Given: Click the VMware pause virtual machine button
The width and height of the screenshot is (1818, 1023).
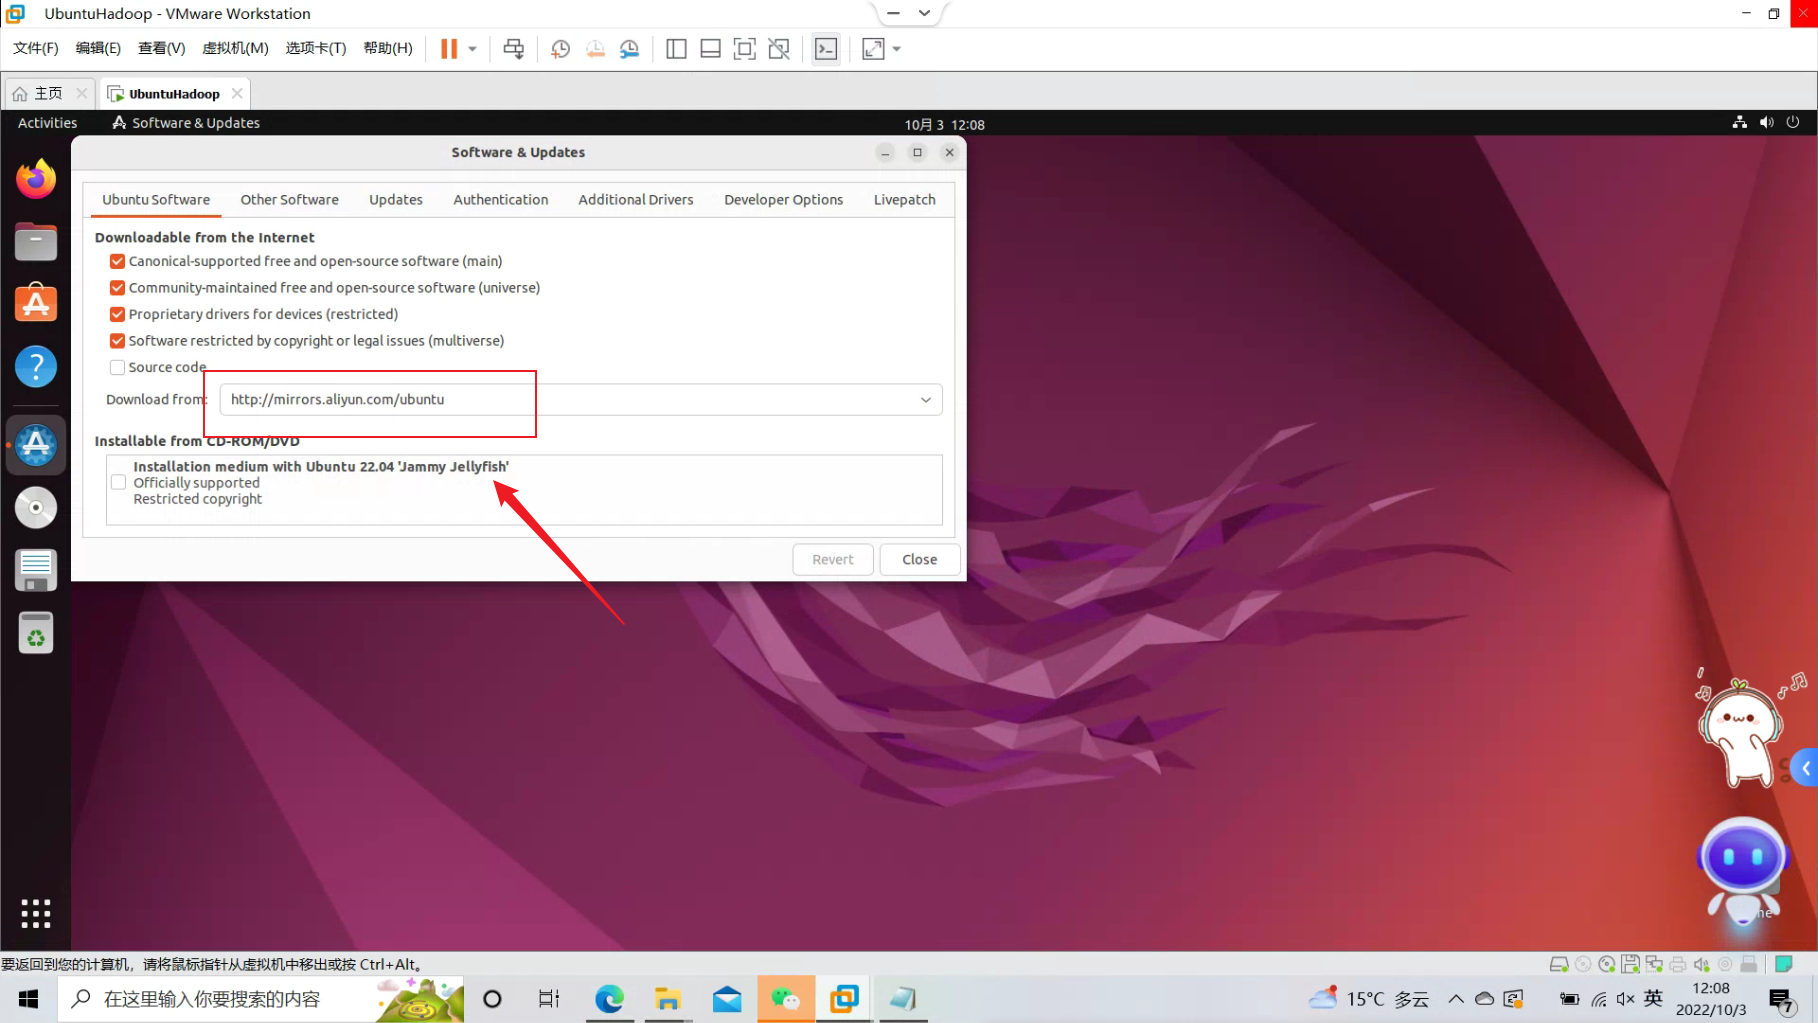Looking at the screenshot, I should point(449,49).
